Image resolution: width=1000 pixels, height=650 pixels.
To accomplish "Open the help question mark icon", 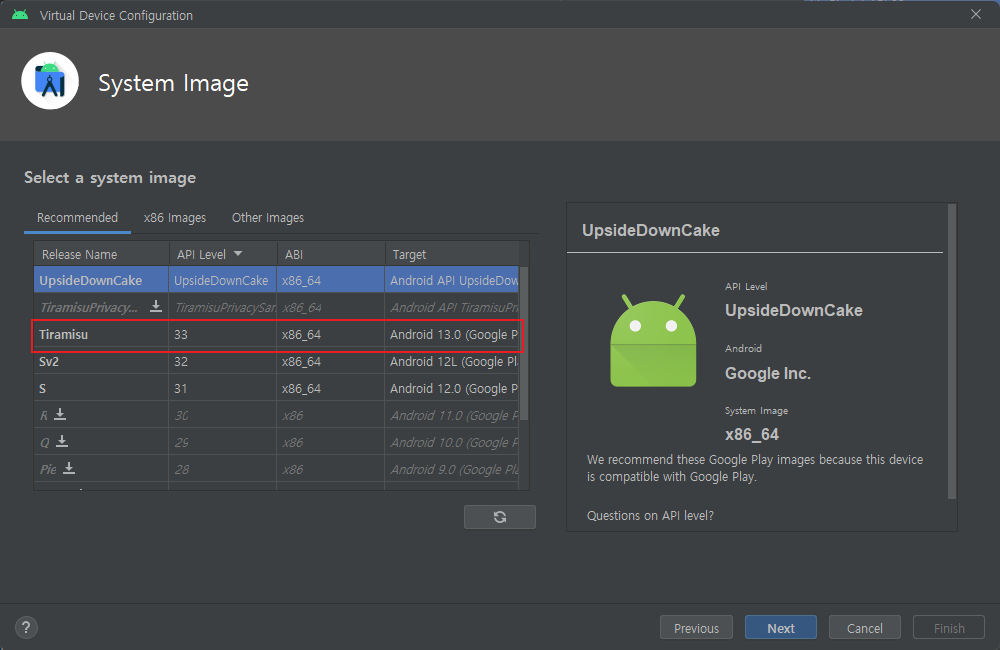I will pos(26,628).
